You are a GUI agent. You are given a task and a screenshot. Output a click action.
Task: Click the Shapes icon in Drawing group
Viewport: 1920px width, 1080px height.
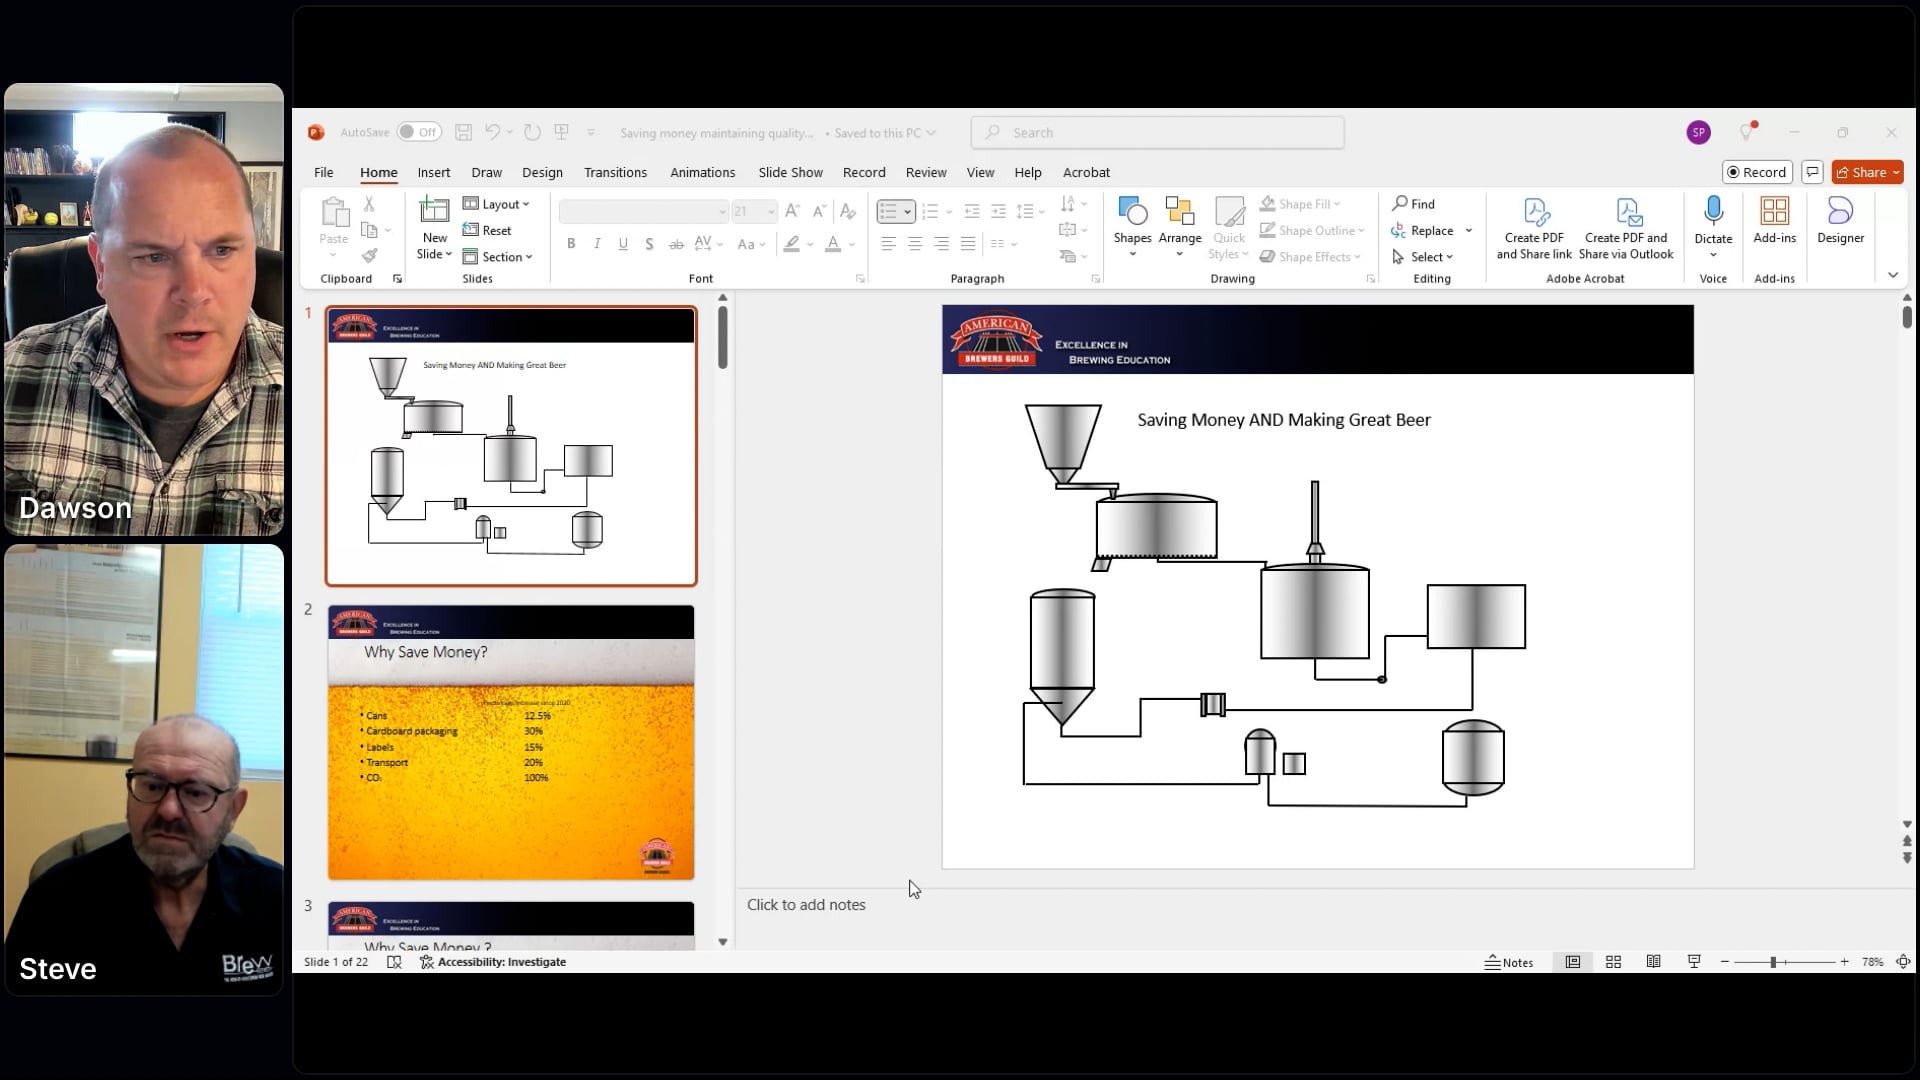coord(1132,212)
